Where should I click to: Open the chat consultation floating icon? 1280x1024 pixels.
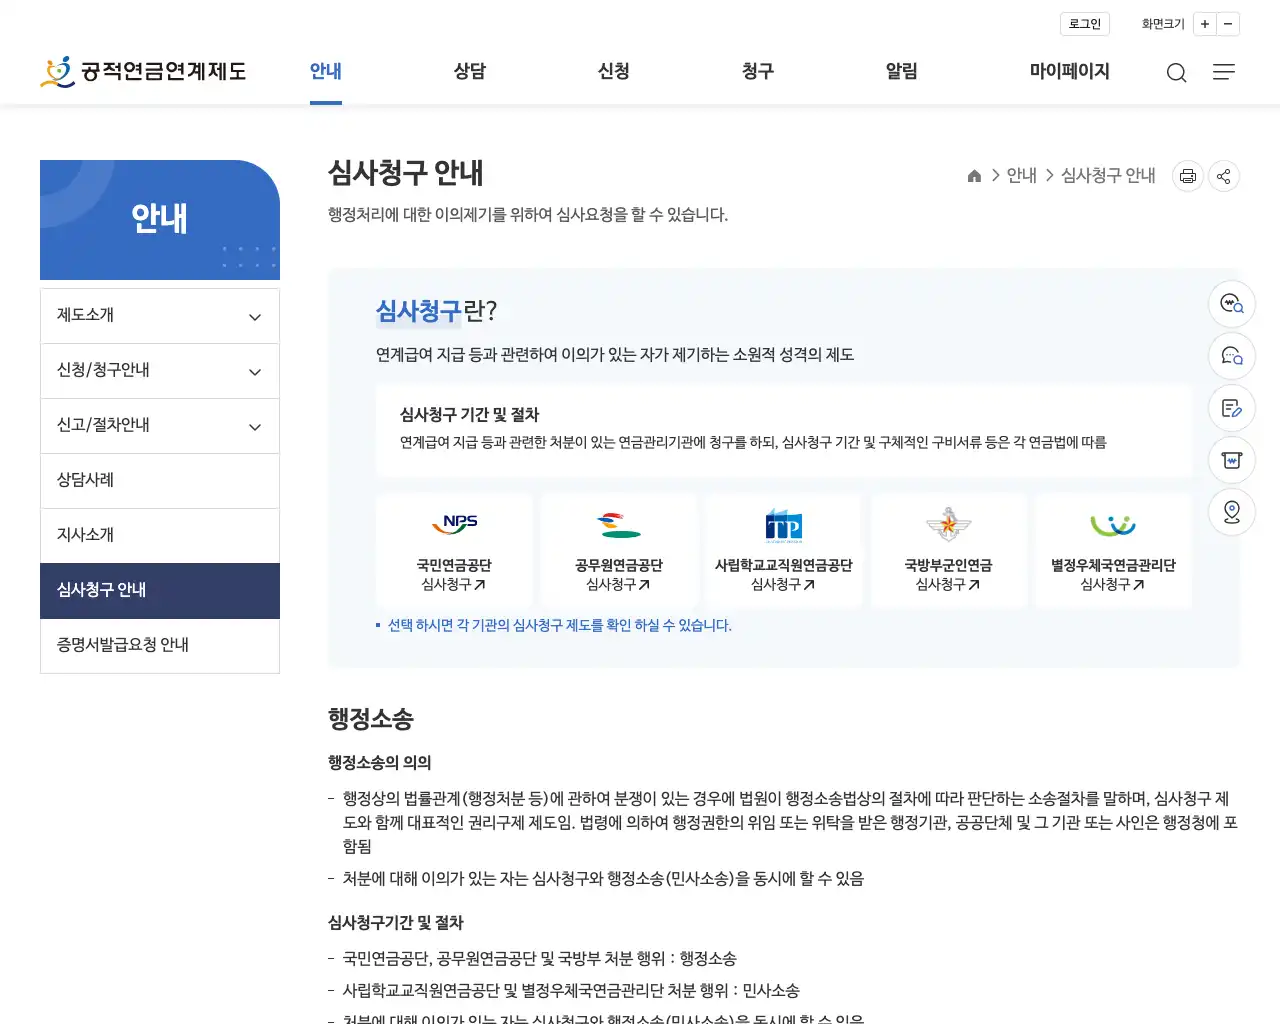tap(1231, 356)
